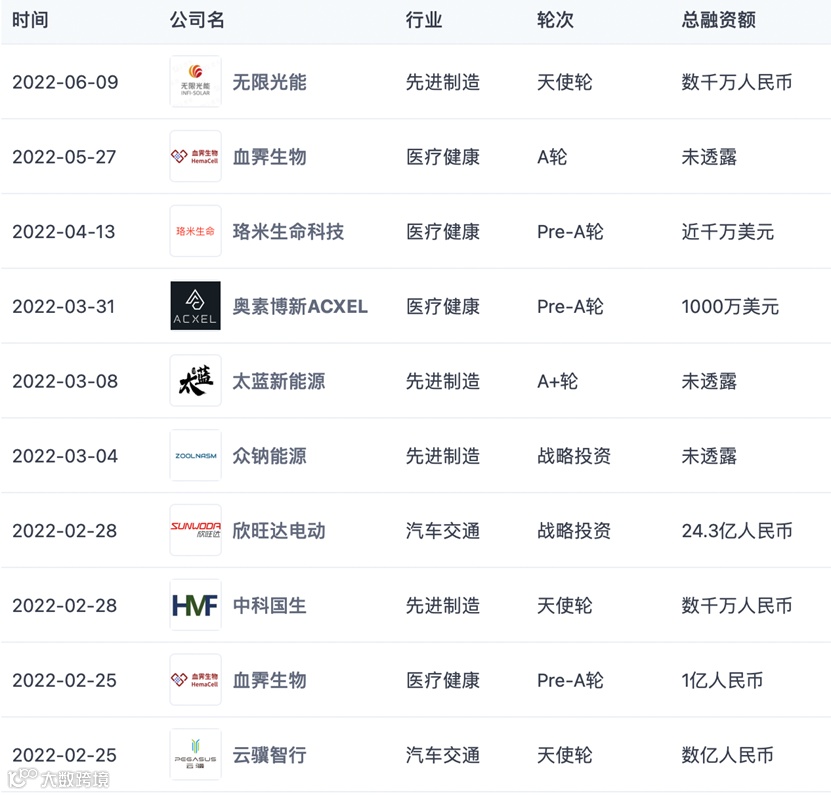Click the date 2022-03-08

pyautogui.click(x=65, y=381)
